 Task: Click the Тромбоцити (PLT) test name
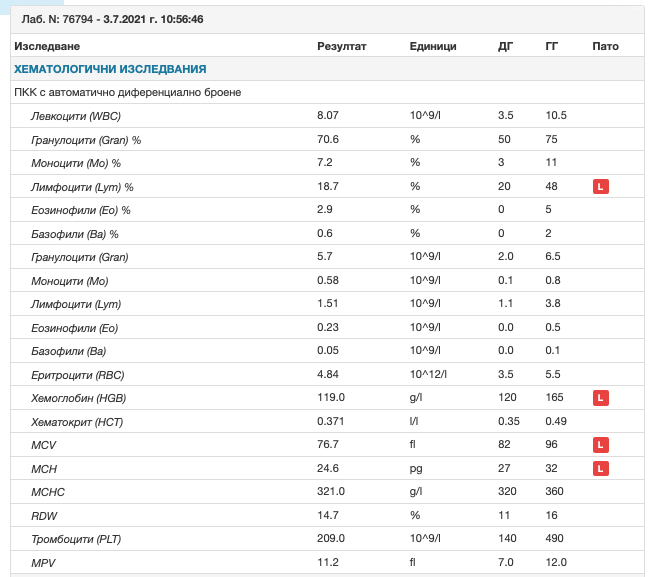click(80, 538)
